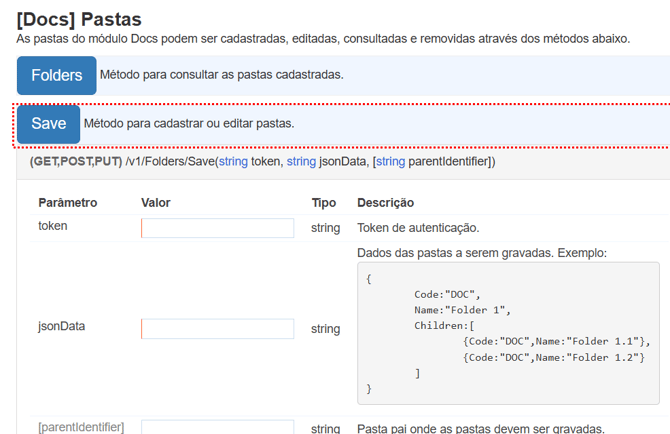Click the [parentIdentifier] optional parameter label
This screenshot has width=670, height=434.
[81, 427]
